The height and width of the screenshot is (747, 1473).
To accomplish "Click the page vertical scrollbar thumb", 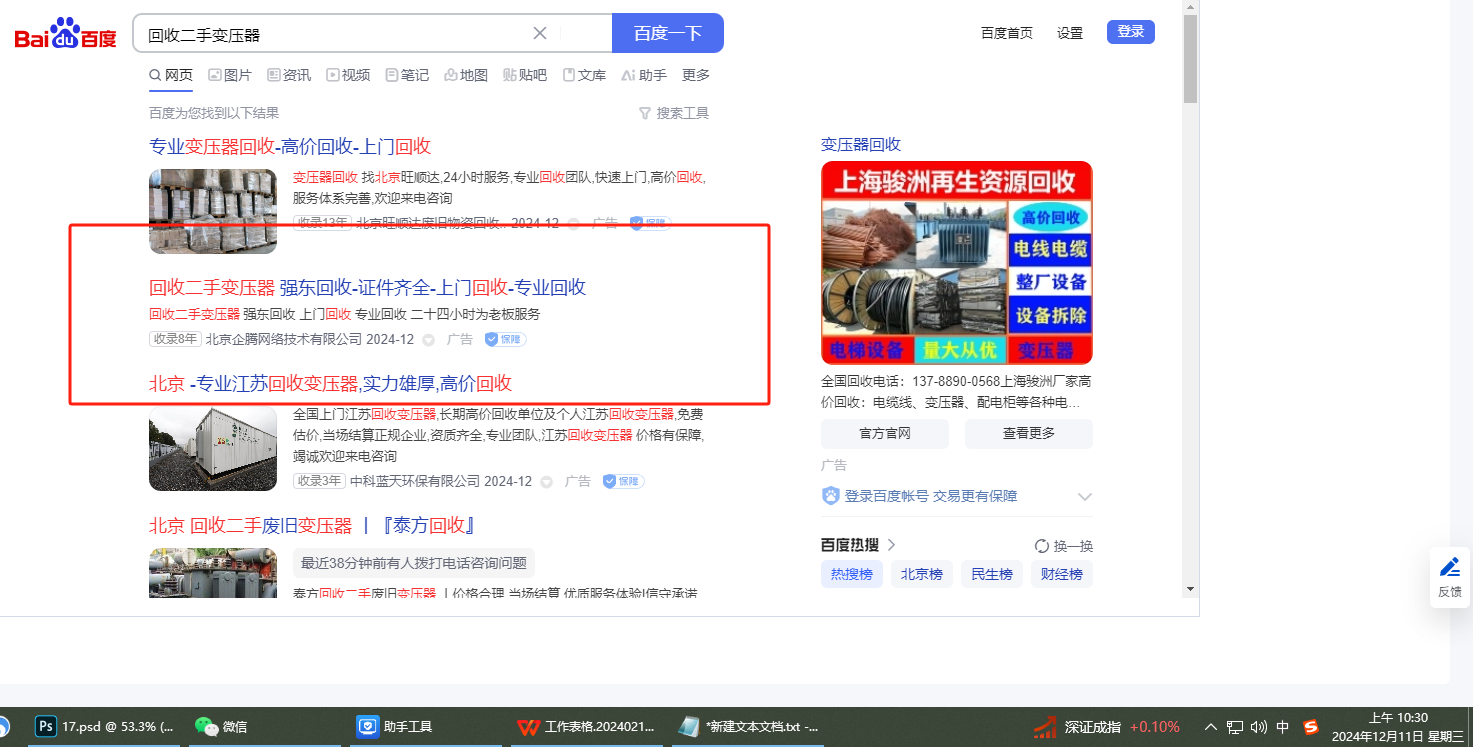I will click(x=1190, y=59).
